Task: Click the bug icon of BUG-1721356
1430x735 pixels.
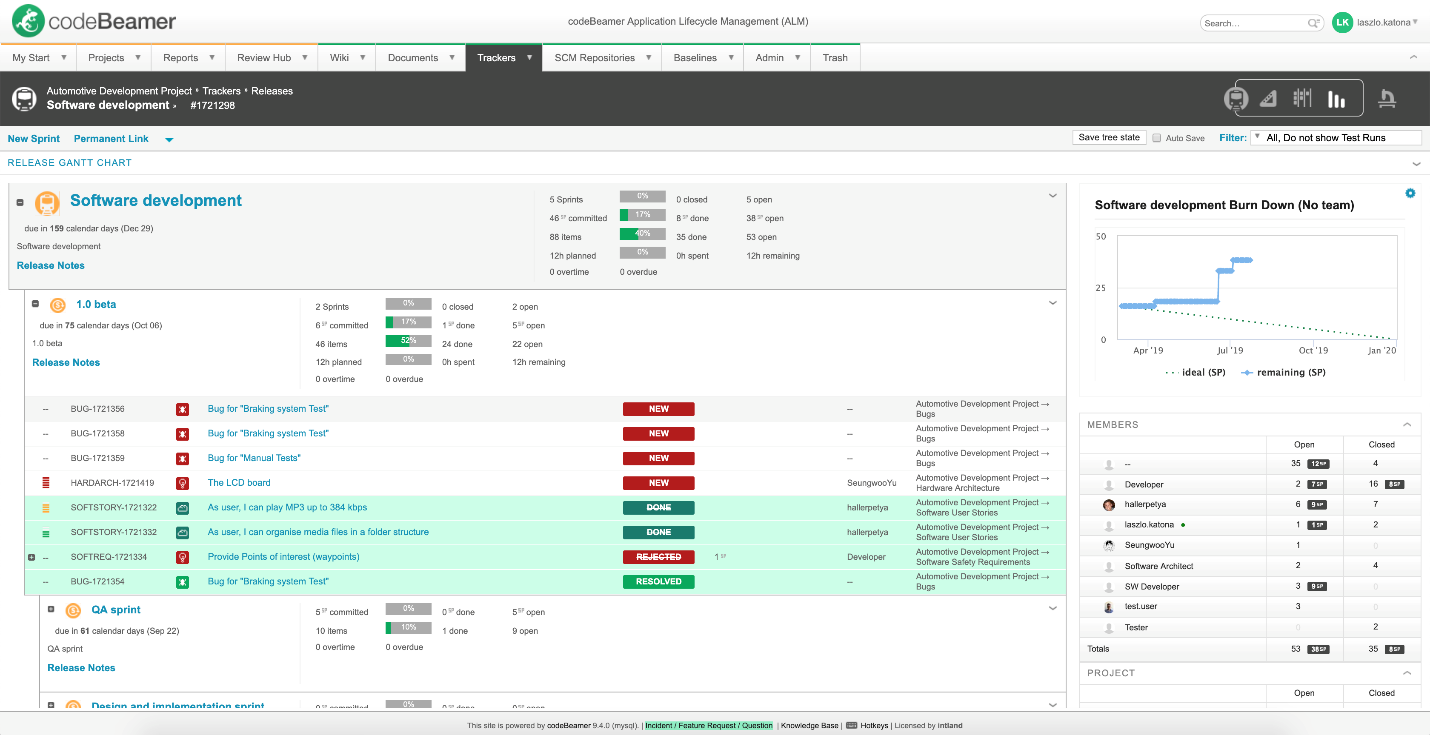Action: click(x=183, y=409)
